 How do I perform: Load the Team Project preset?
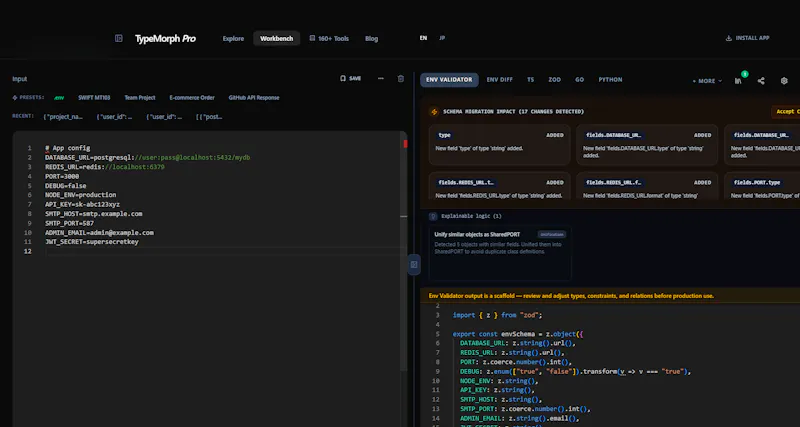pos(140,97)
